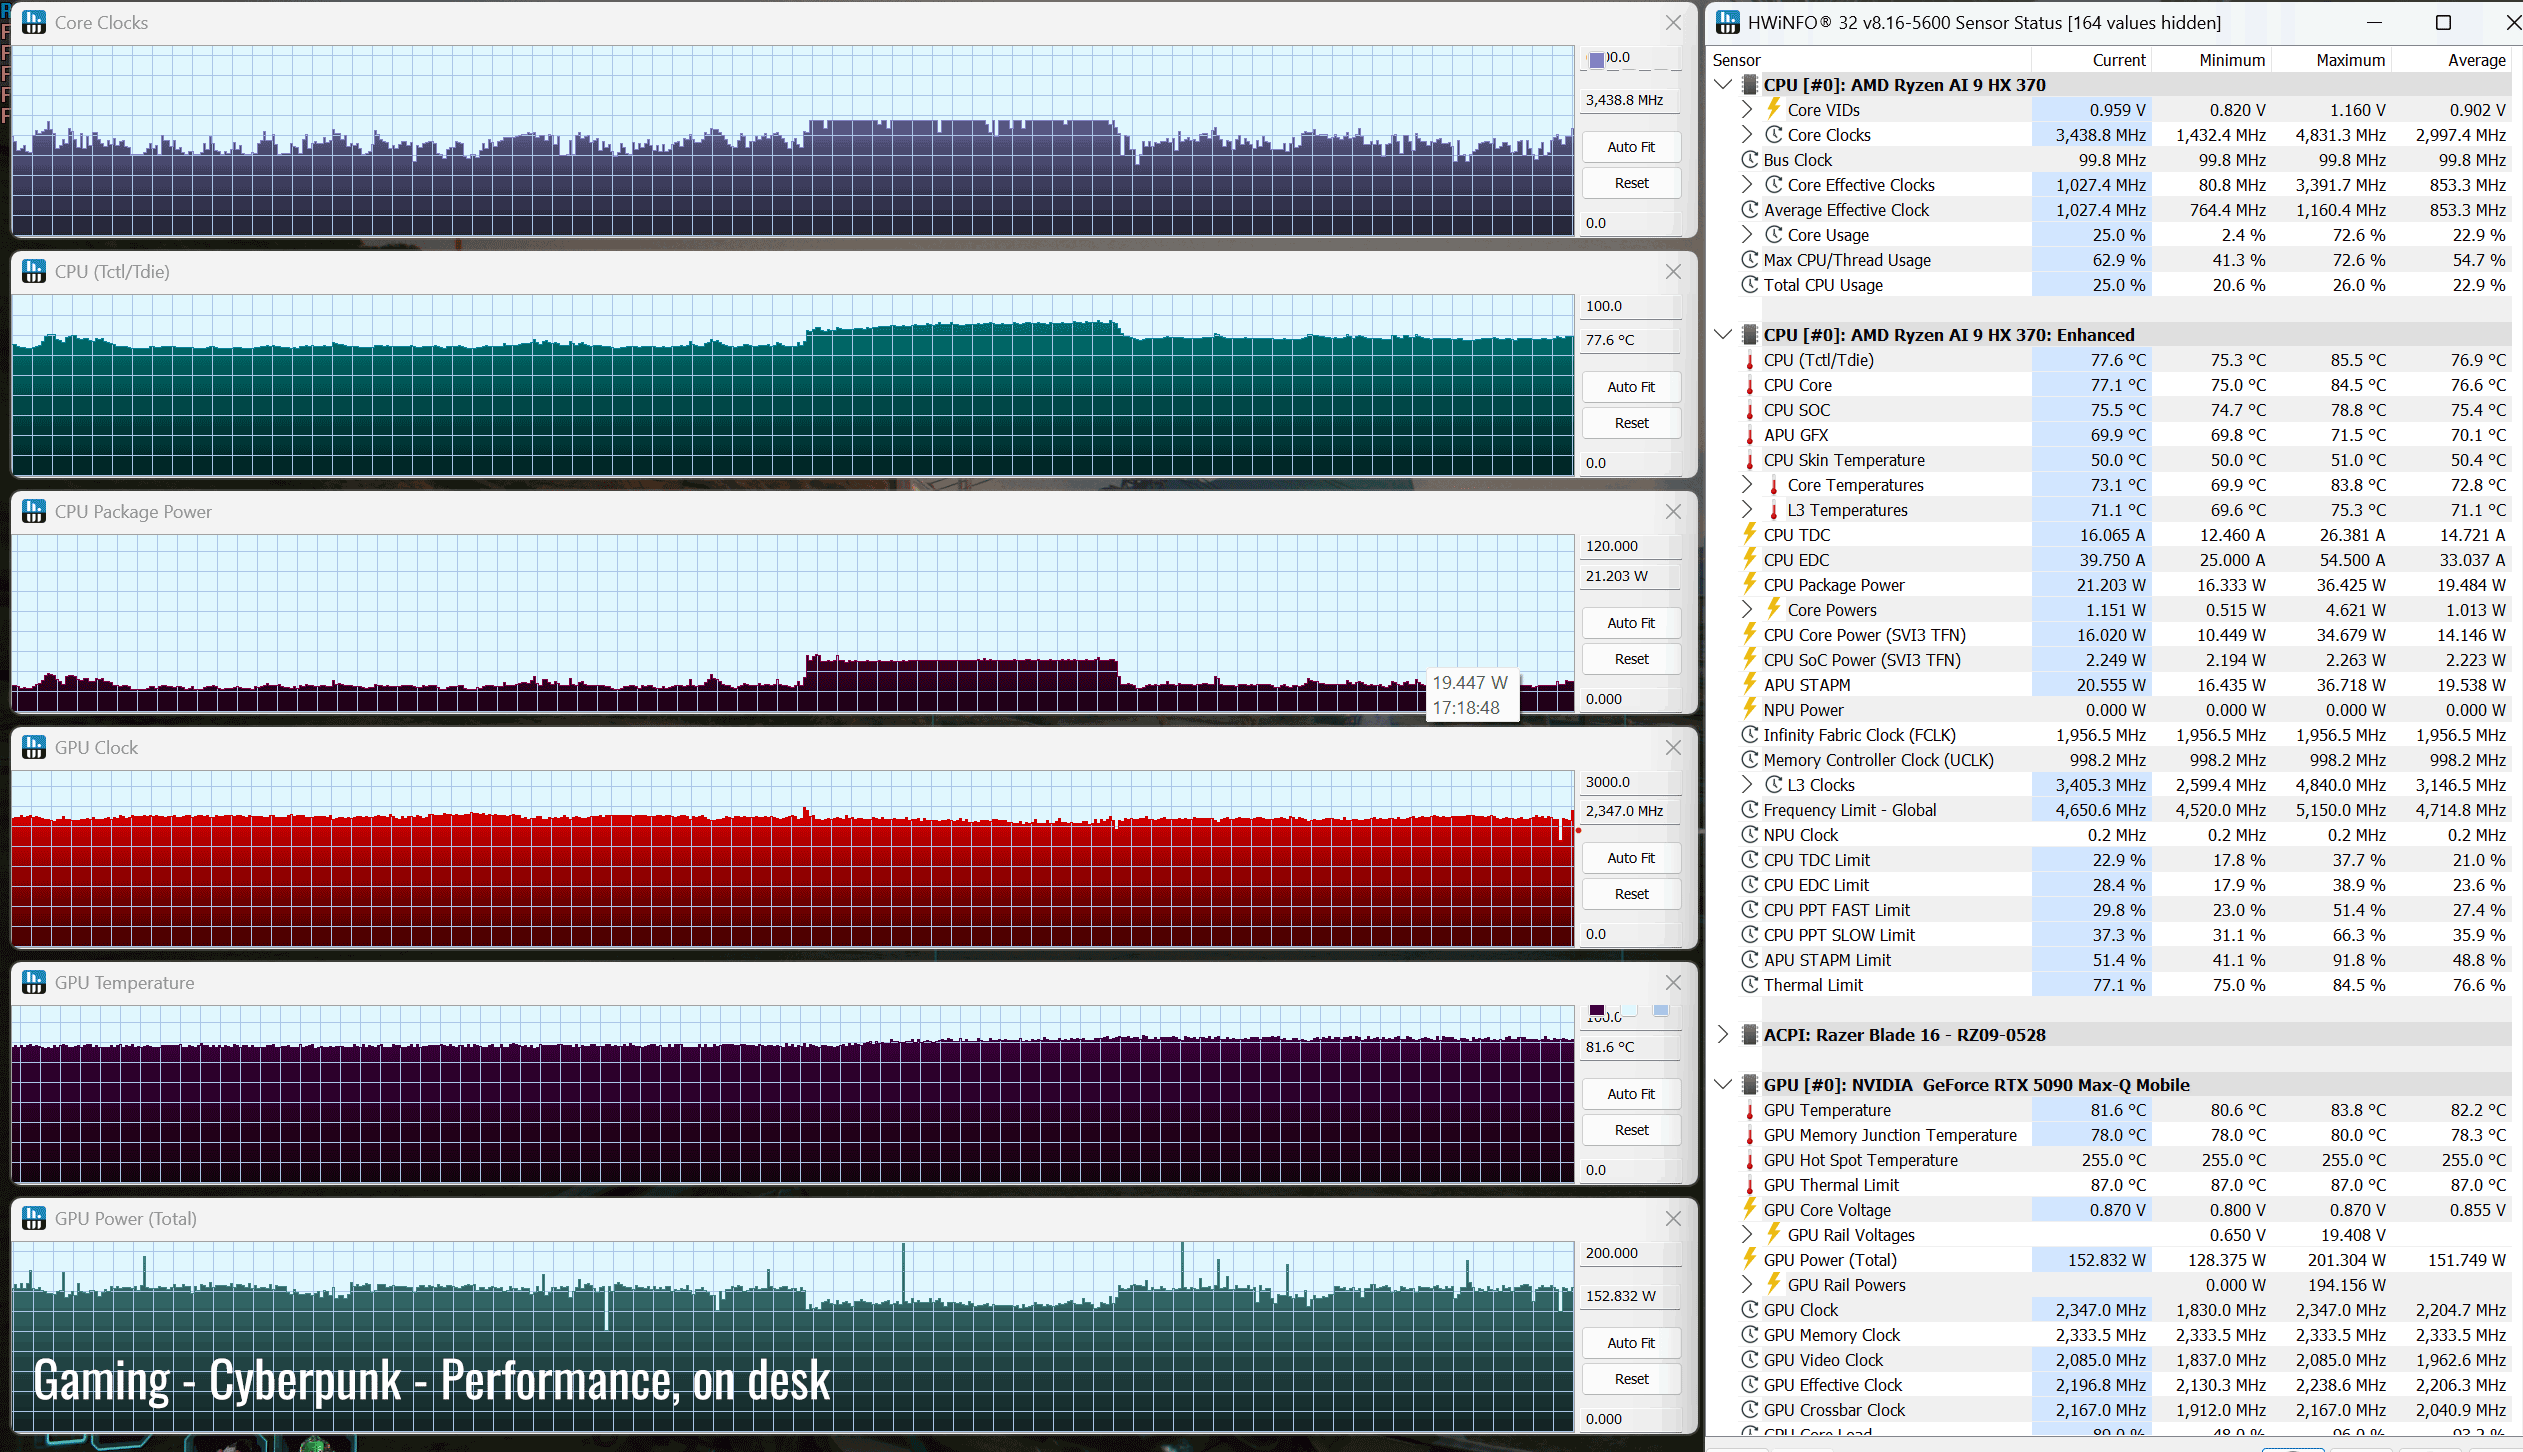Click the HWiNFO Sensor Status window icon
2523x1452 pixels.
(1727, 22)
